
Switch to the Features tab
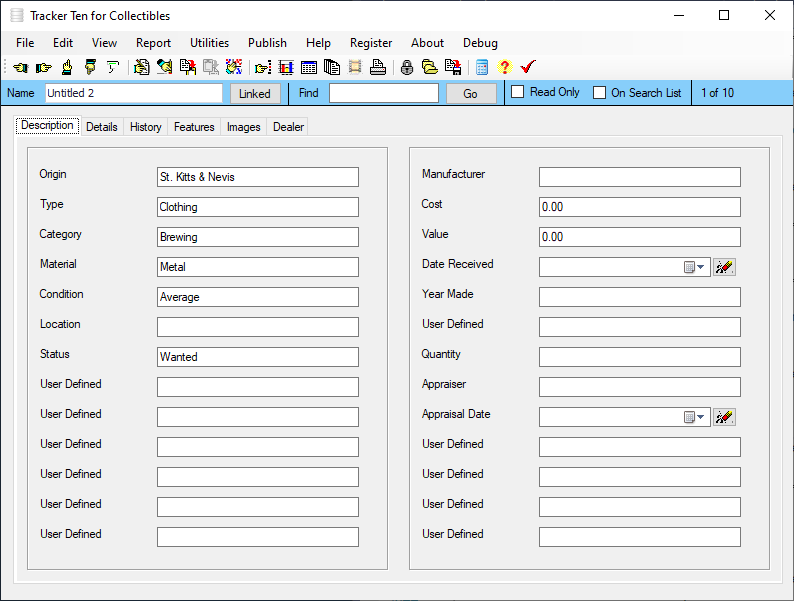pyautogui.click(x=194, y=127)
